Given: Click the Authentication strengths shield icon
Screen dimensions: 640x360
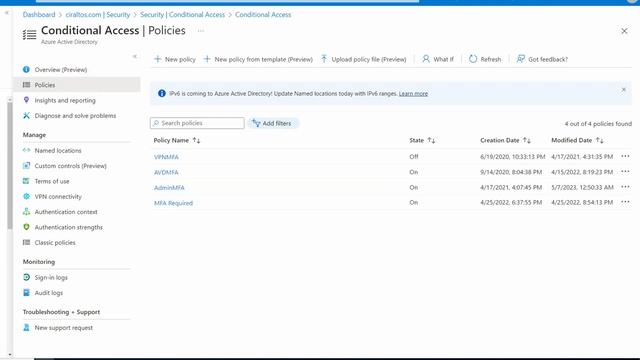Looking at the screenshot, I should coord(27,227).
